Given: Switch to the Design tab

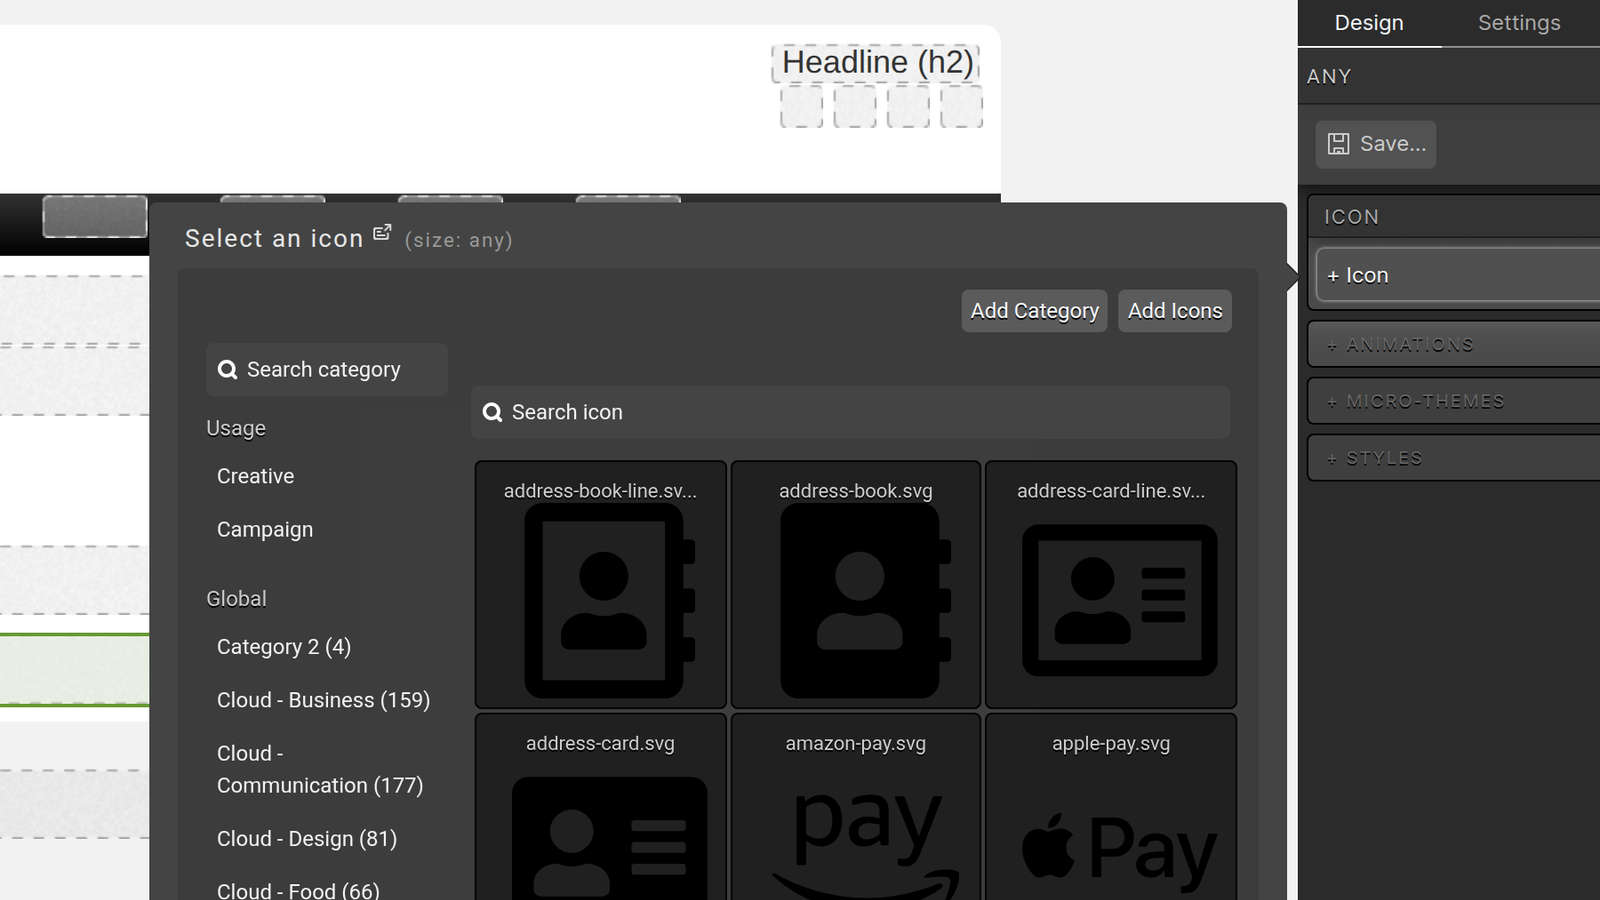Looking at the screenshot, I should [1369, 23].
